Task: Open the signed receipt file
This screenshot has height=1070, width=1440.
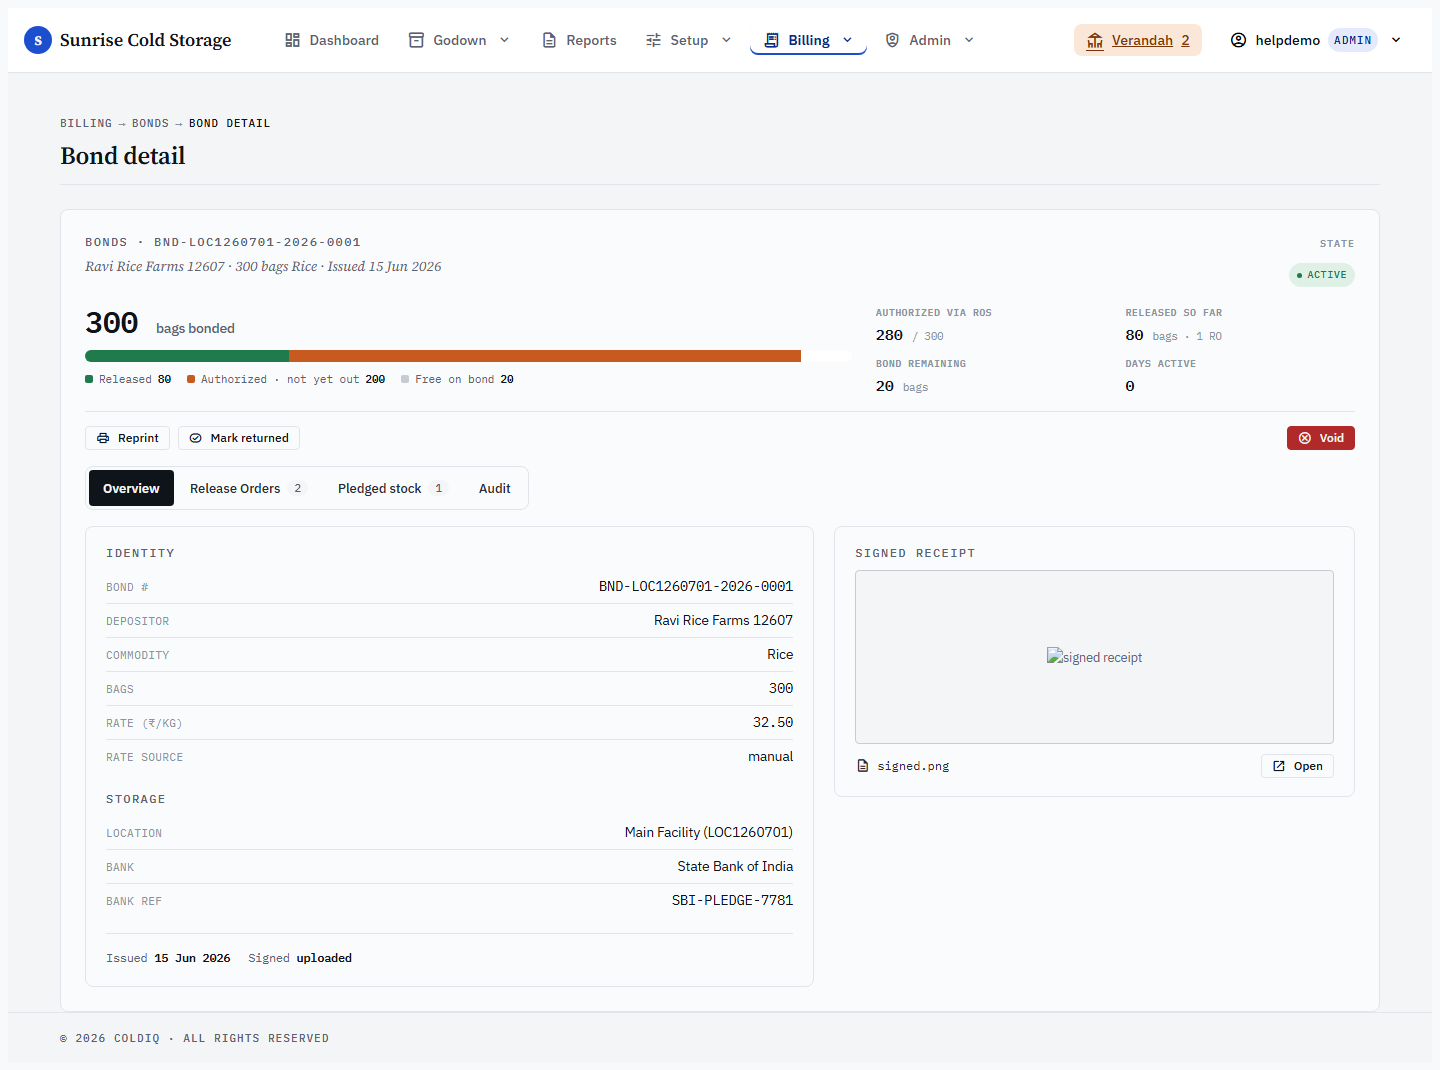Action: pyautogui.click(x=1297, y=766)
